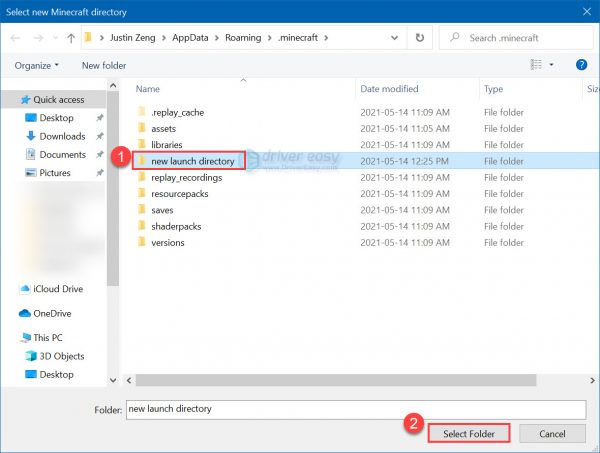Go up one folder level

[x=71, y=38]
